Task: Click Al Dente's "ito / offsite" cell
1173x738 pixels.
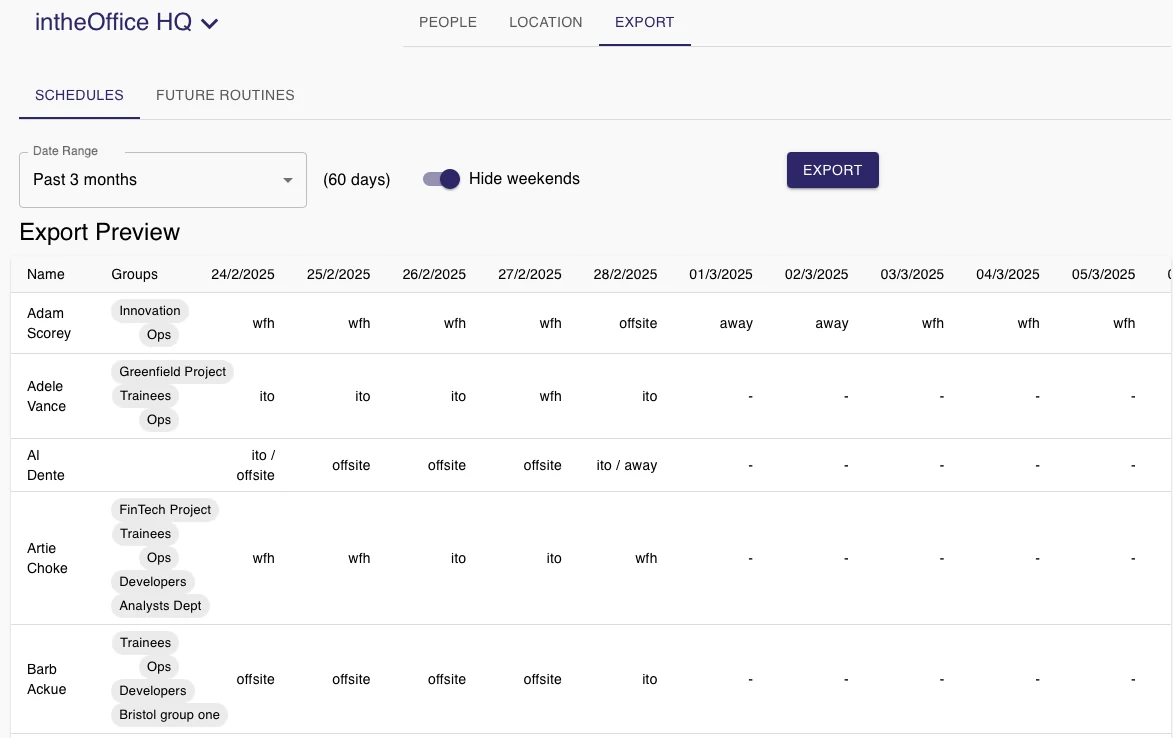Action: (x=255, y=465)
